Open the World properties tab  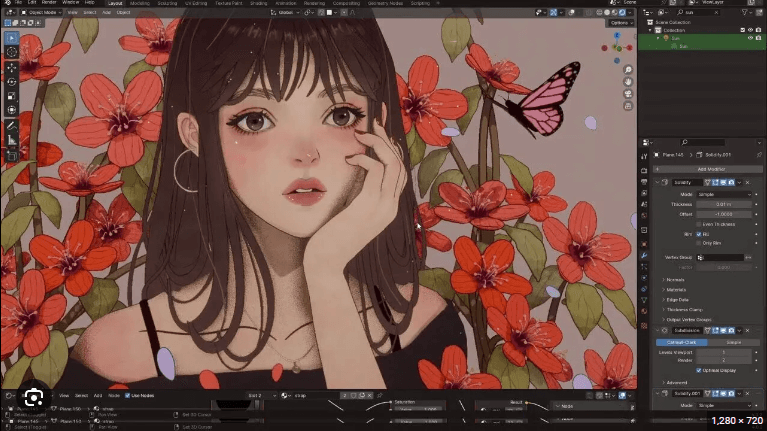click(x=644, y=215)
